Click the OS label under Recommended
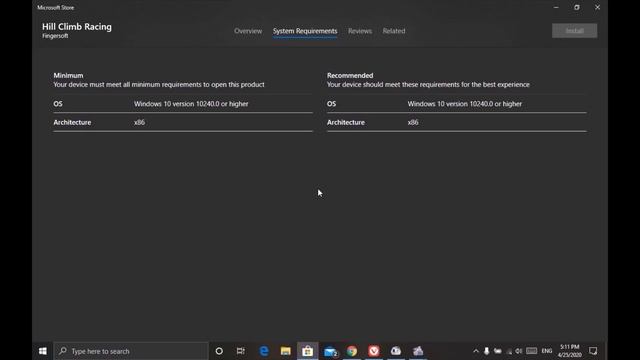 tap(331, 104)
